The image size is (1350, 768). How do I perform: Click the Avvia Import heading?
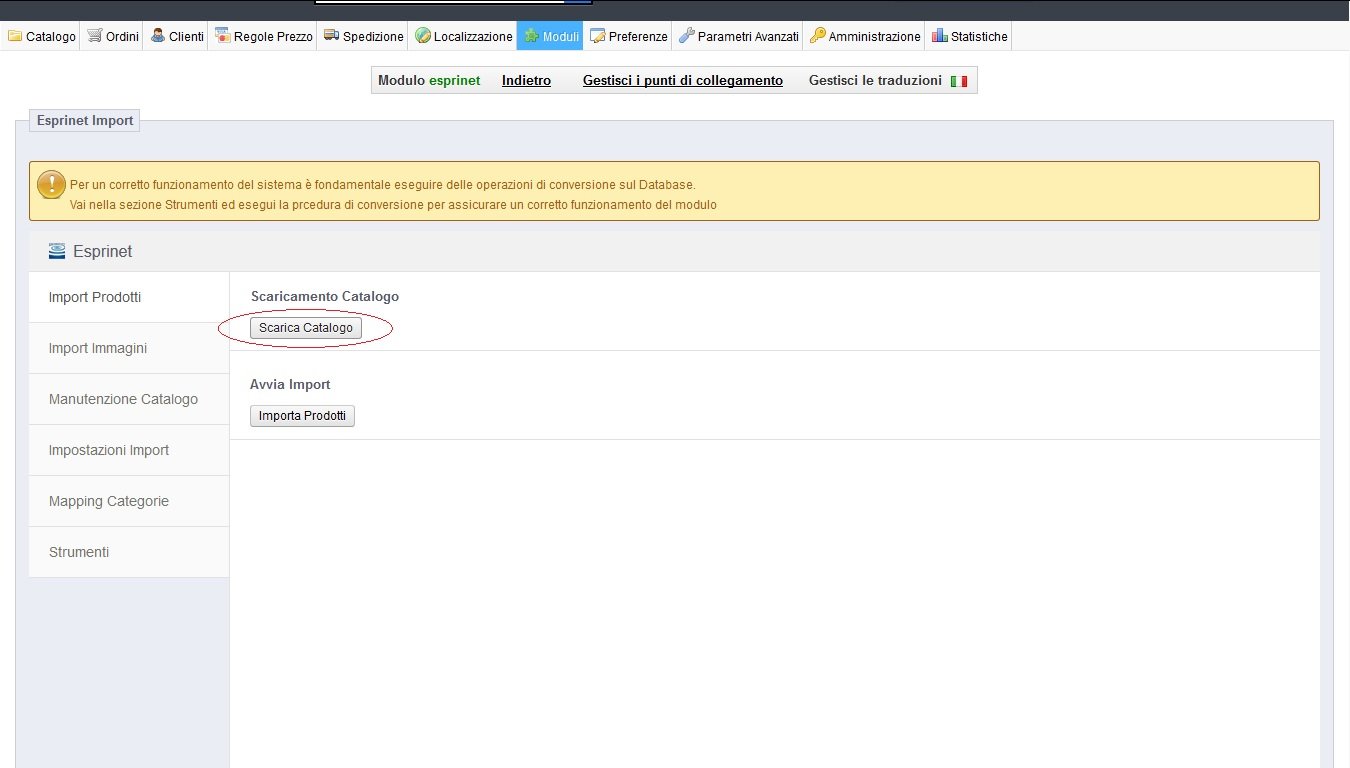tap(290, 384)
